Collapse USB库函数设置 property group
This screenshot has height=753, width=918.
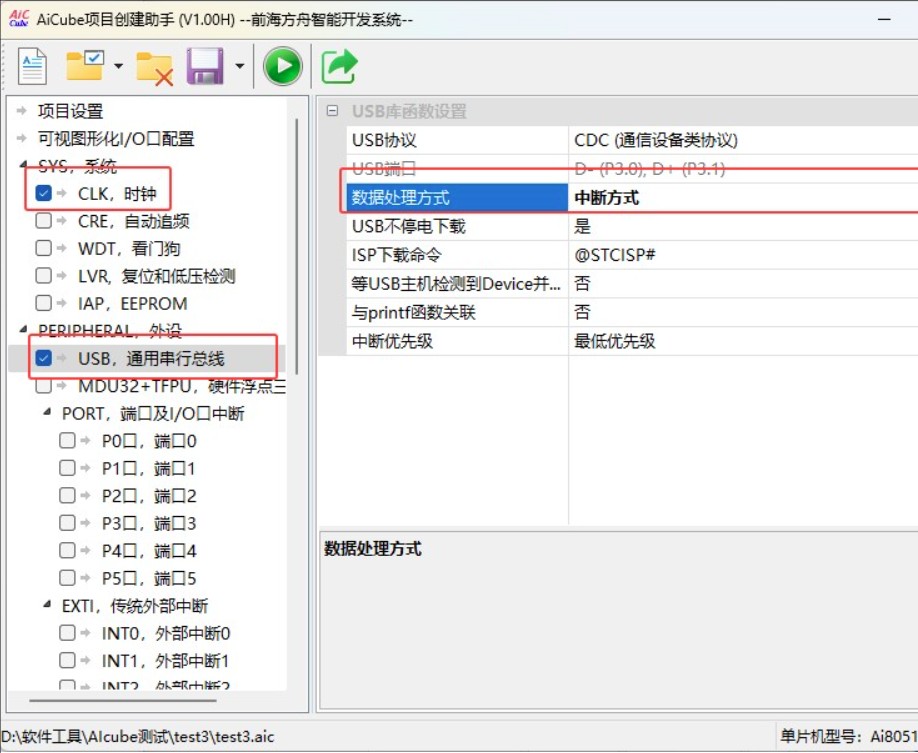click(x=333, y=111)
